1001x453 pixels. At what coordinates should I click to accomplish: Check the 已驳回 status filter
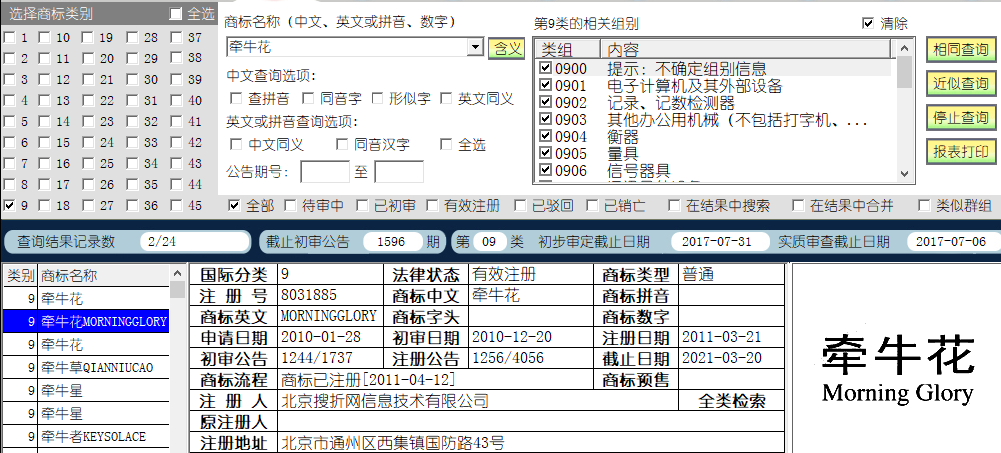(520, 205)
